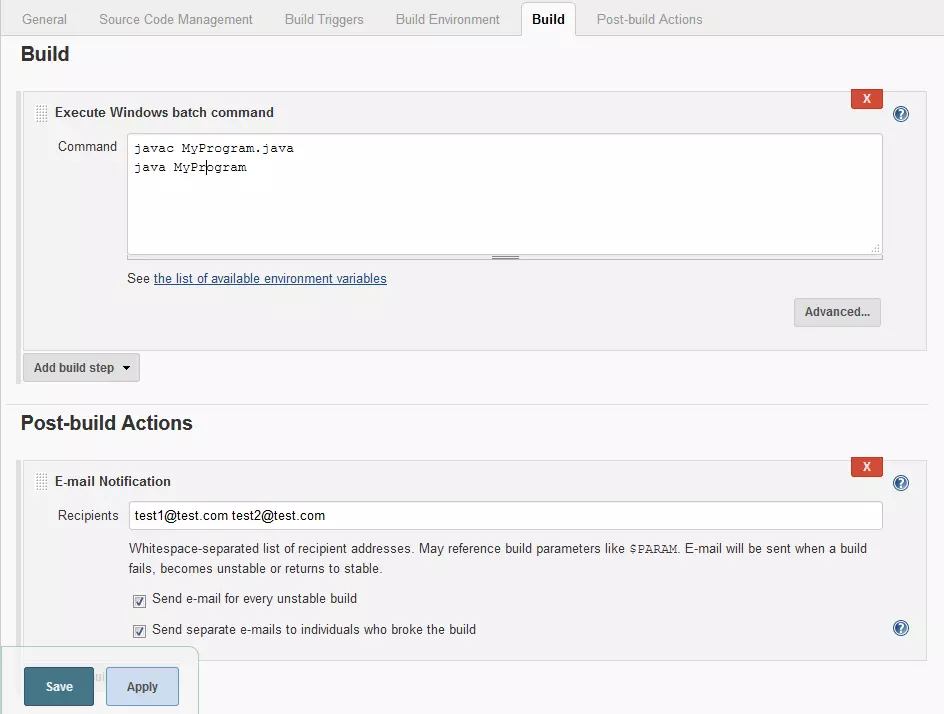The height and width of the screenshot is (714, 944).
Task: Click the Command textarea horizontal resize bar
Action: [x=505, y=257]
